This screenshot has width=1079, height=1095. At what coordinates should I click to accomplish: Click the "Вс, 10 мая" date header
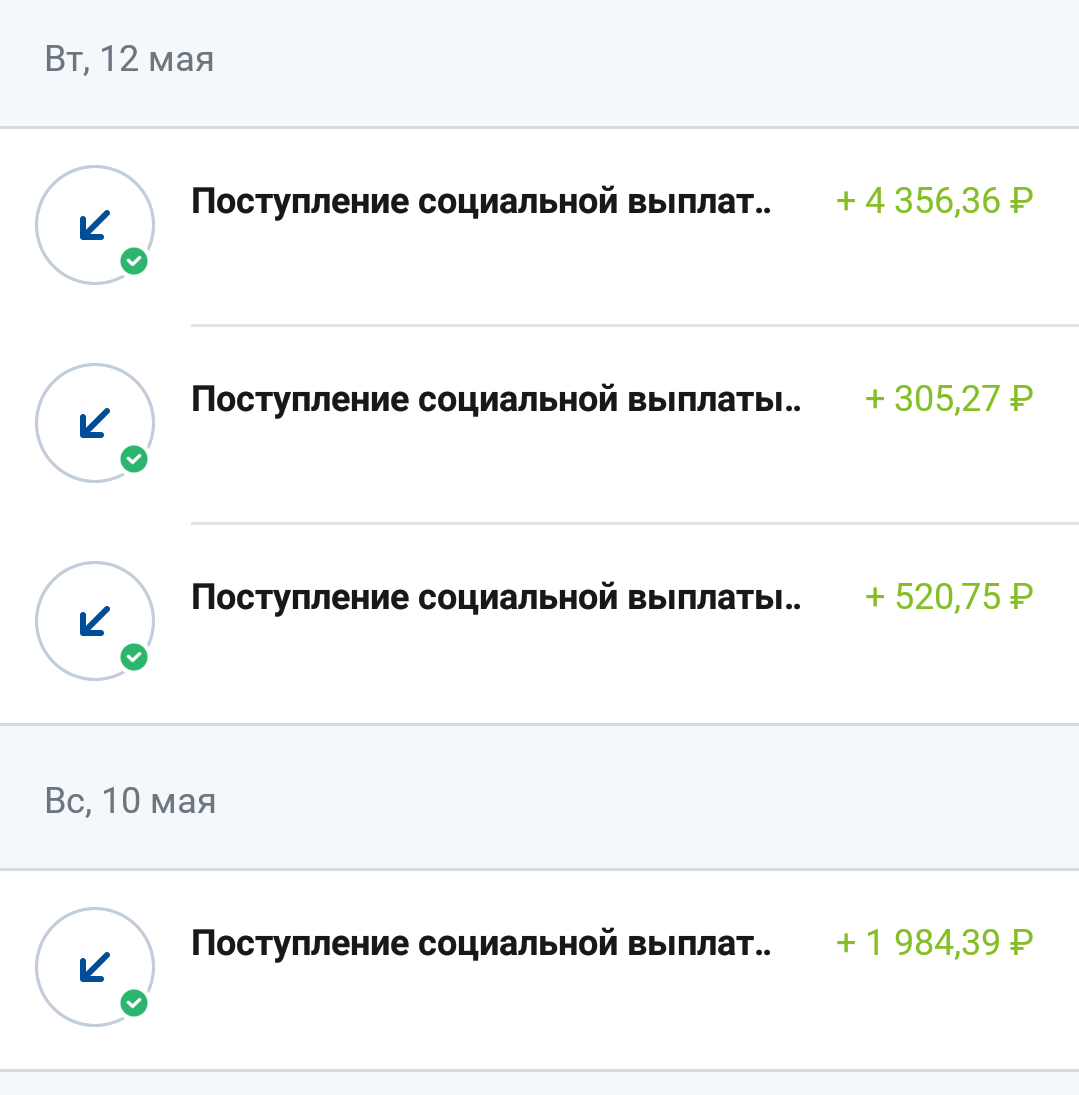point(130,802)
